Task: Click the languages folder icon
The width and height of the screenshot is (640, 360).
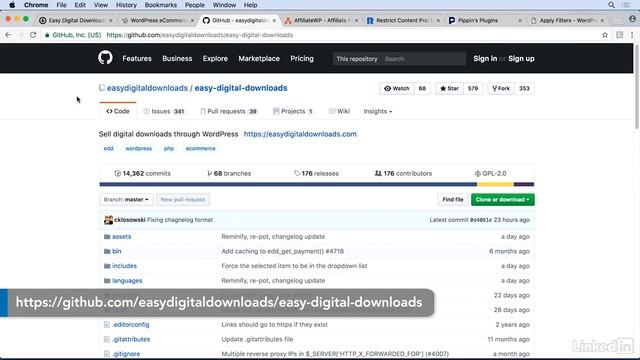Action: tap(107, 281)
